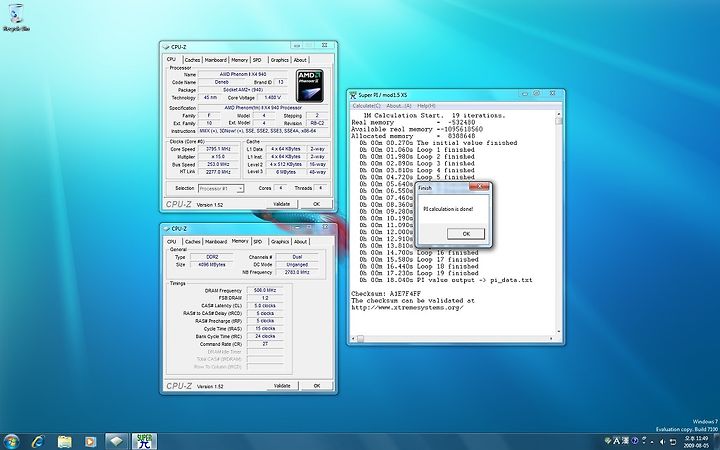Open Windows Explorer folder in taskbar
The image size is (720, 450).
(x=64, y=442)
